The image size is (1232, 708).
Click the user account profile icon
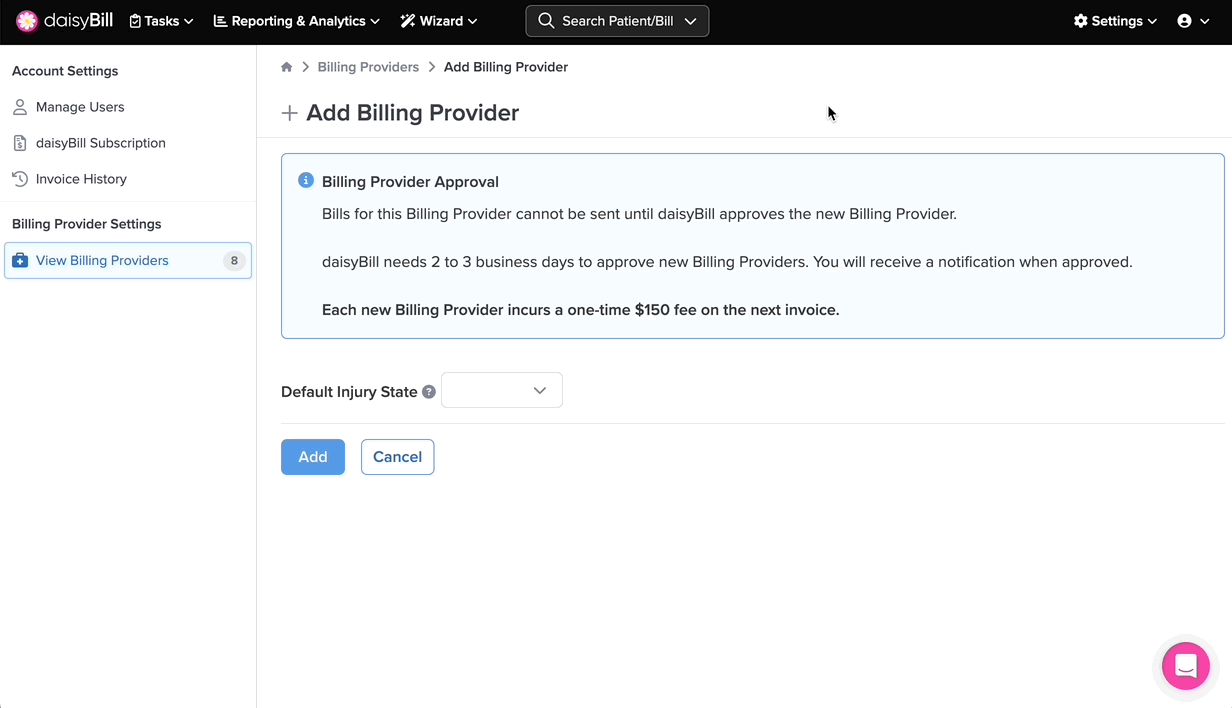[x=1185, y=21]
